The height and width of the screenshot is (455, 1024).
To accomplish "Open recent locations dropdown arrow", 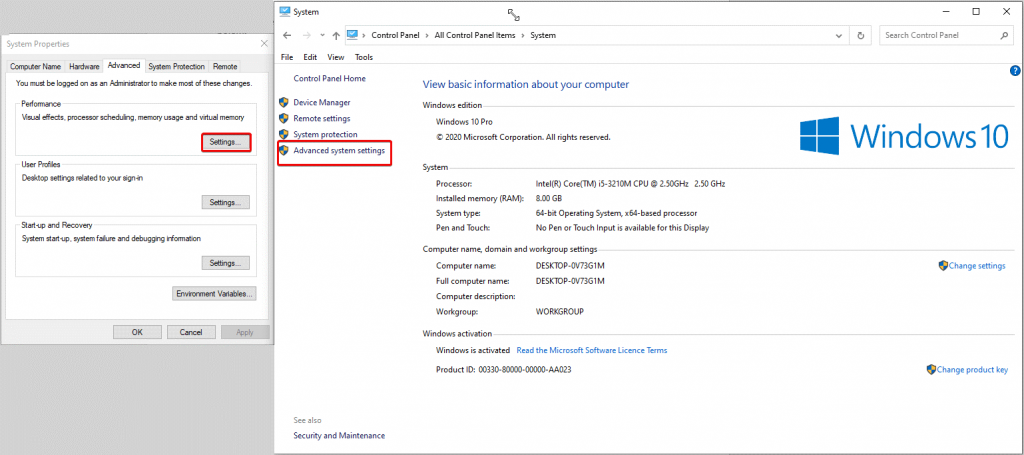I will tap(325, 35).
